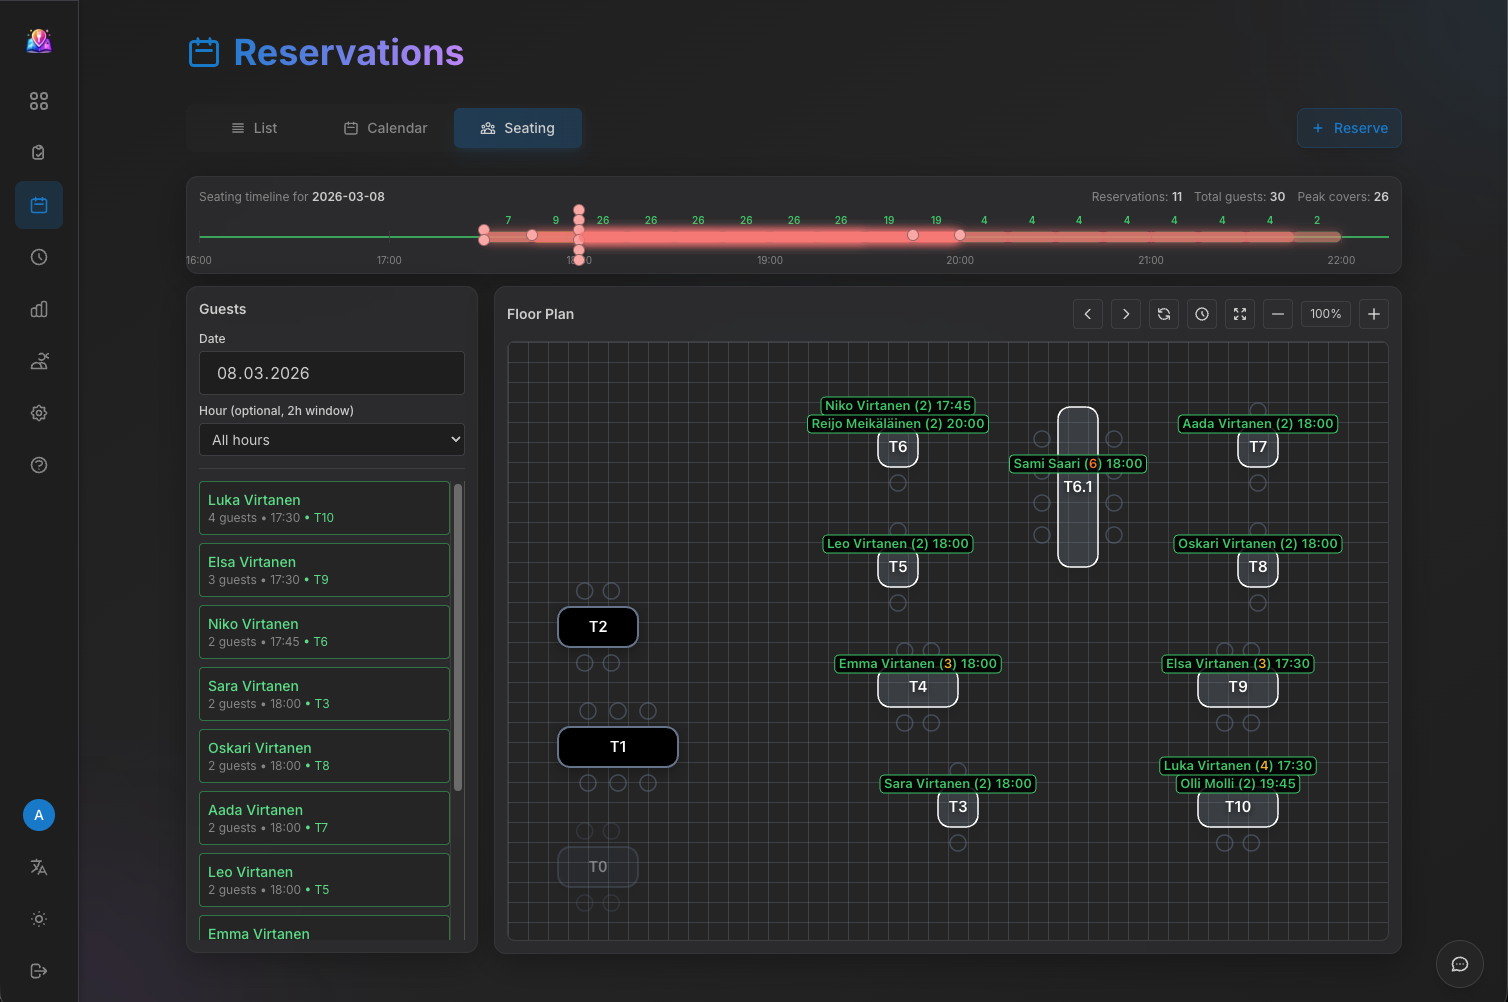Refresh the floor plan with the sync icon
Viewport: 1508px width, 1002px height.
[1163, 314]
